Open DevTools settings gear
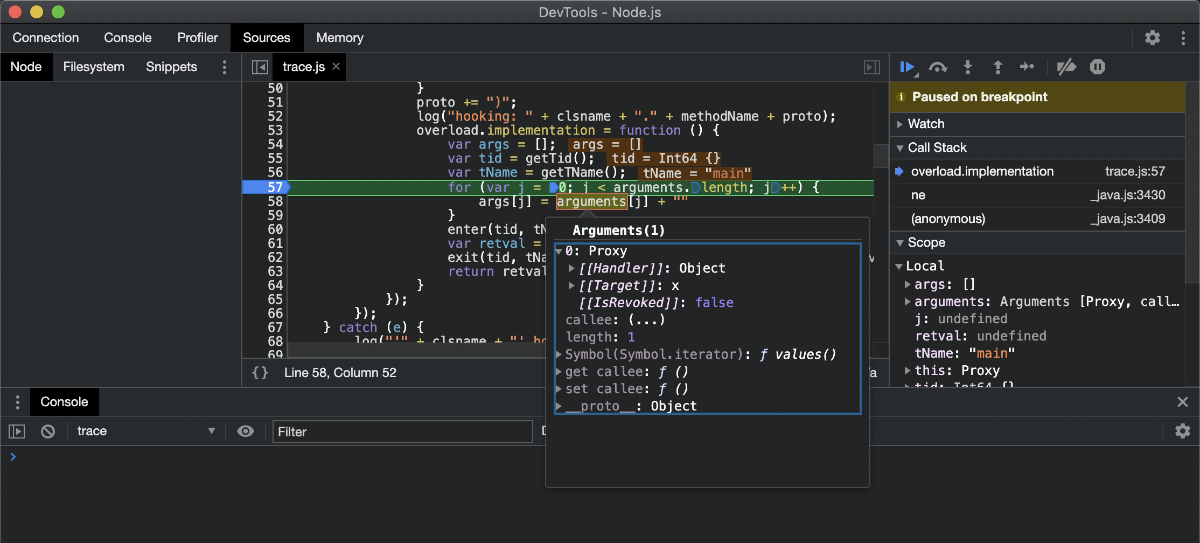Screen dimensions: 1200x543 click(x=1153, y=38)
